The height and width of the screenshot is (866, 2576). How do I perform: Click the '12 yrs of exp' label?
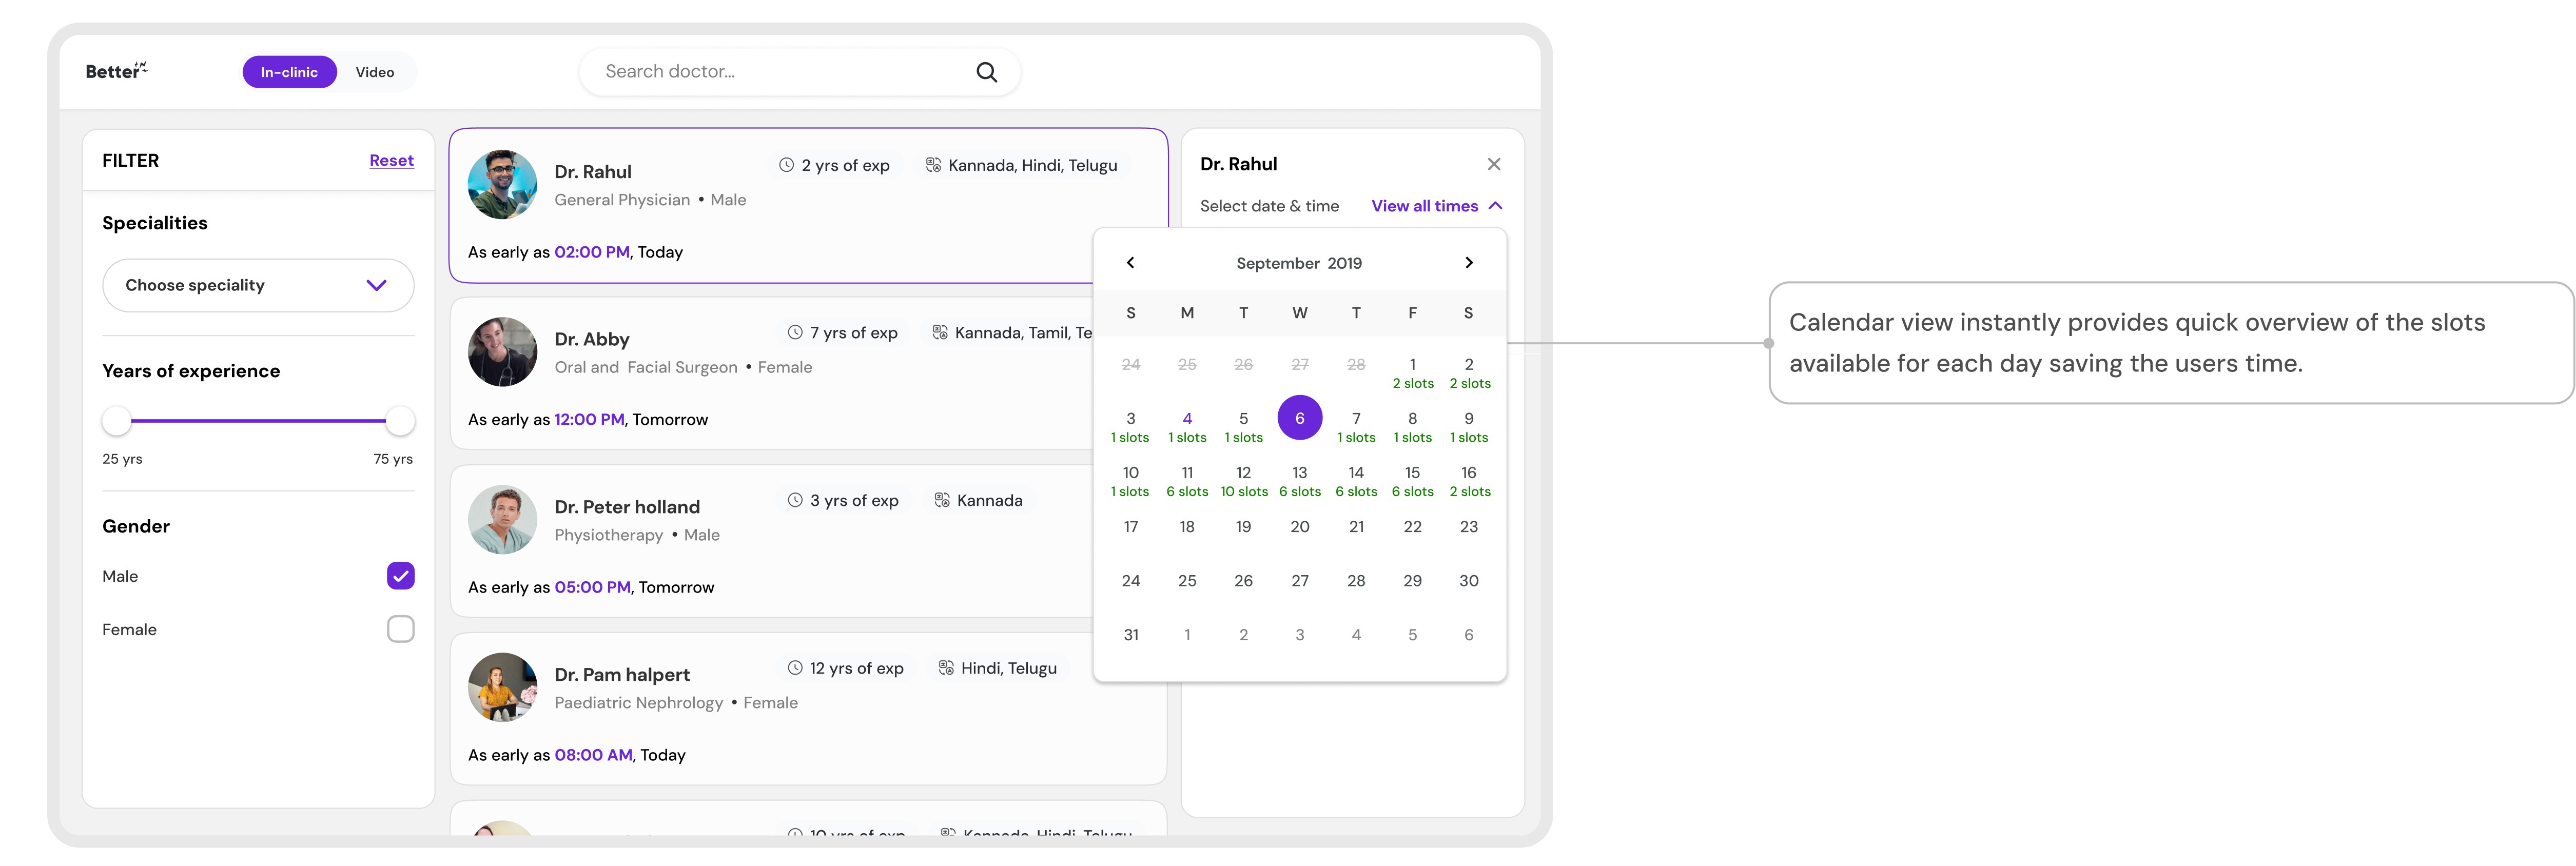click(x=857, y=668)
